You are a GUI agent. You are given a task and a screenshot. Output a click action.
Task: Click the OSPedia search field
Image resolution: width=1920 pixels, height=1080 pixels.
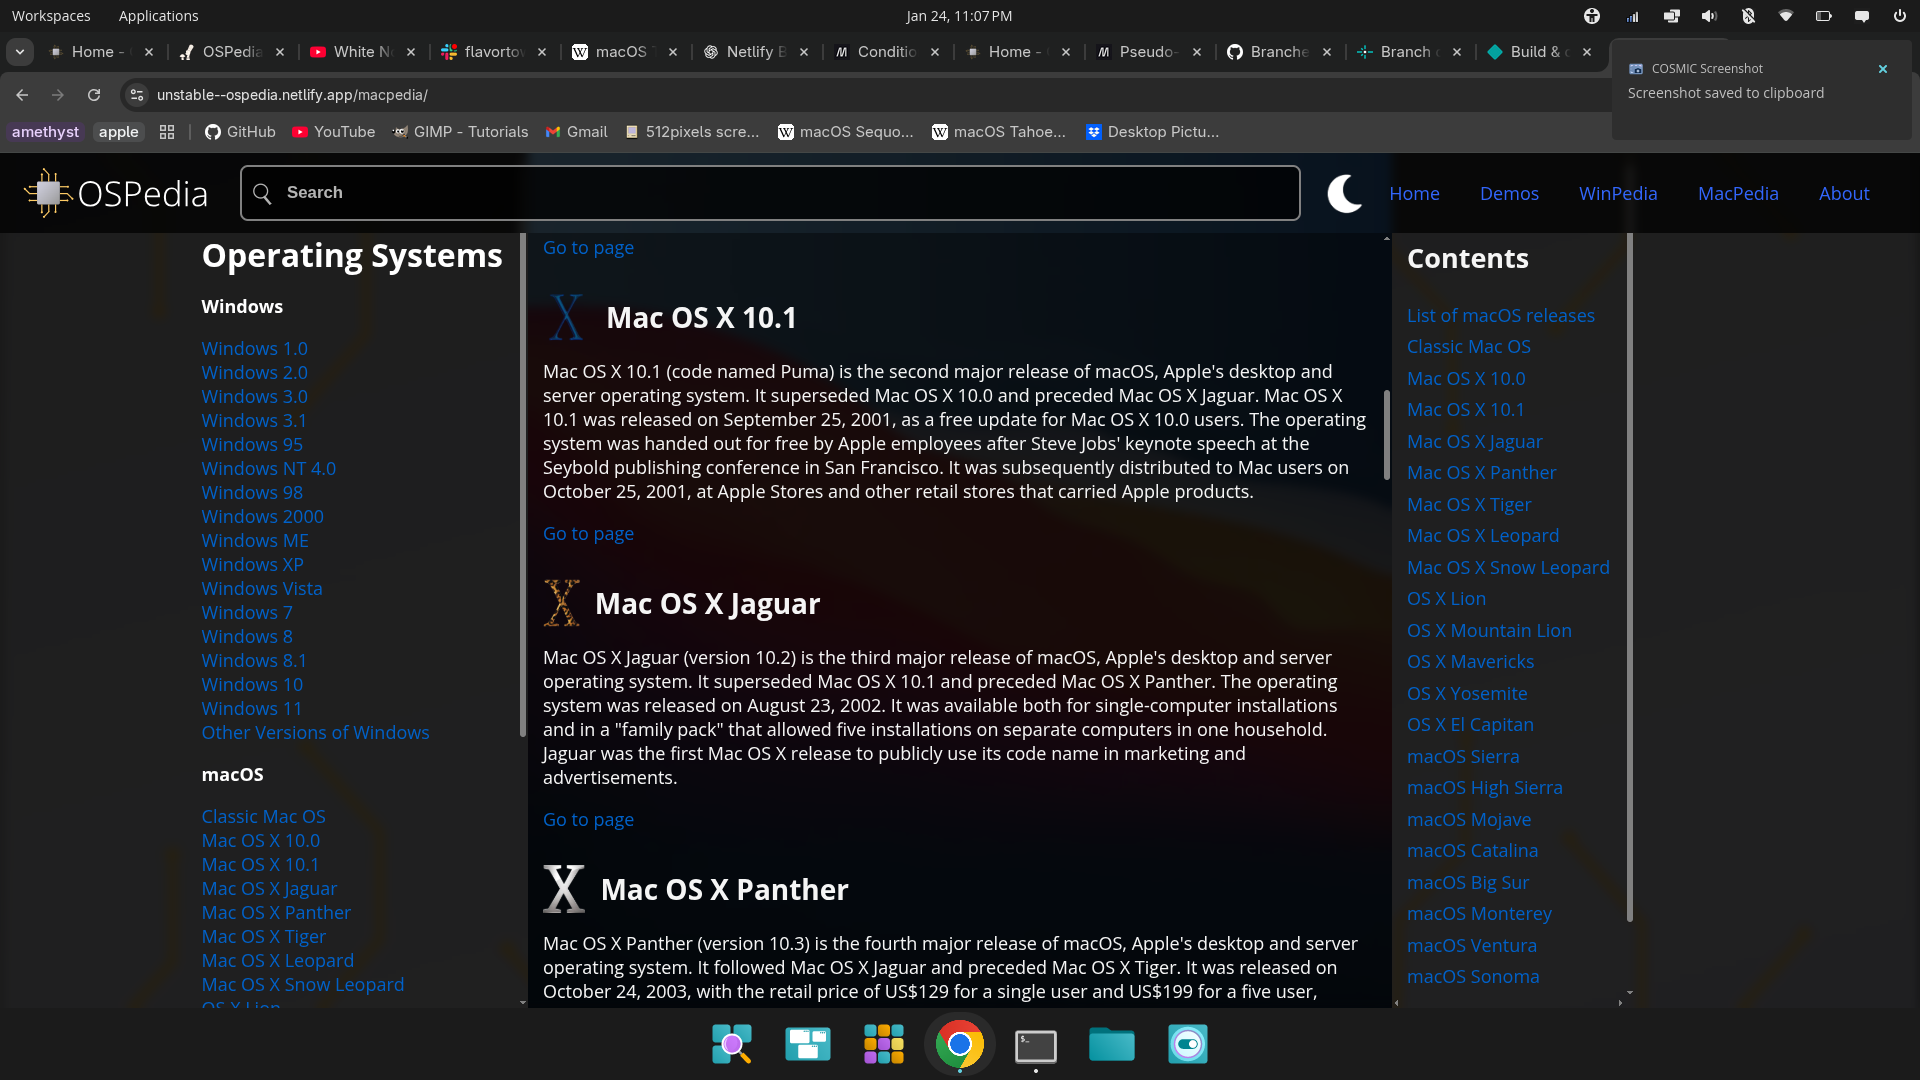click(770, 193)
